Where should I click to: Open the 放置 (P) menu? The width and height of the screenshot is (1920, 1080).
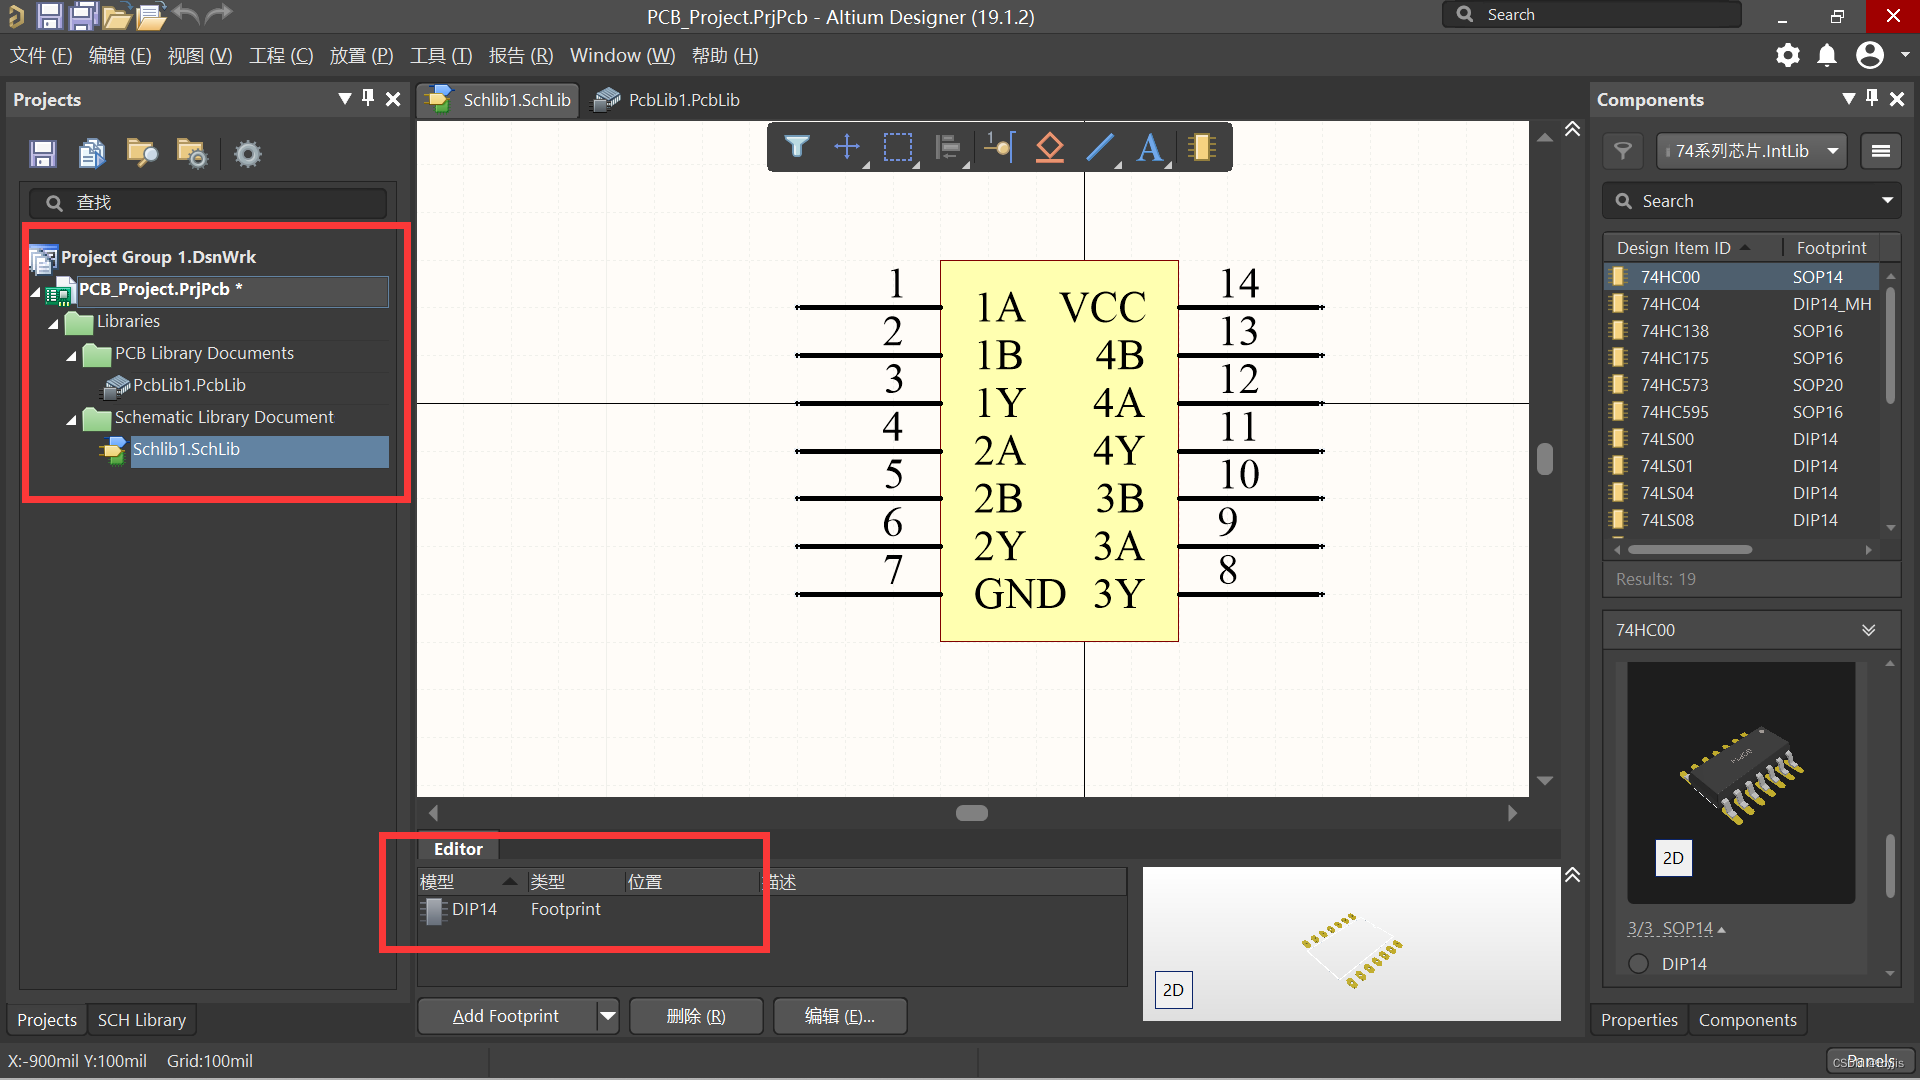(x=361, y=56)
